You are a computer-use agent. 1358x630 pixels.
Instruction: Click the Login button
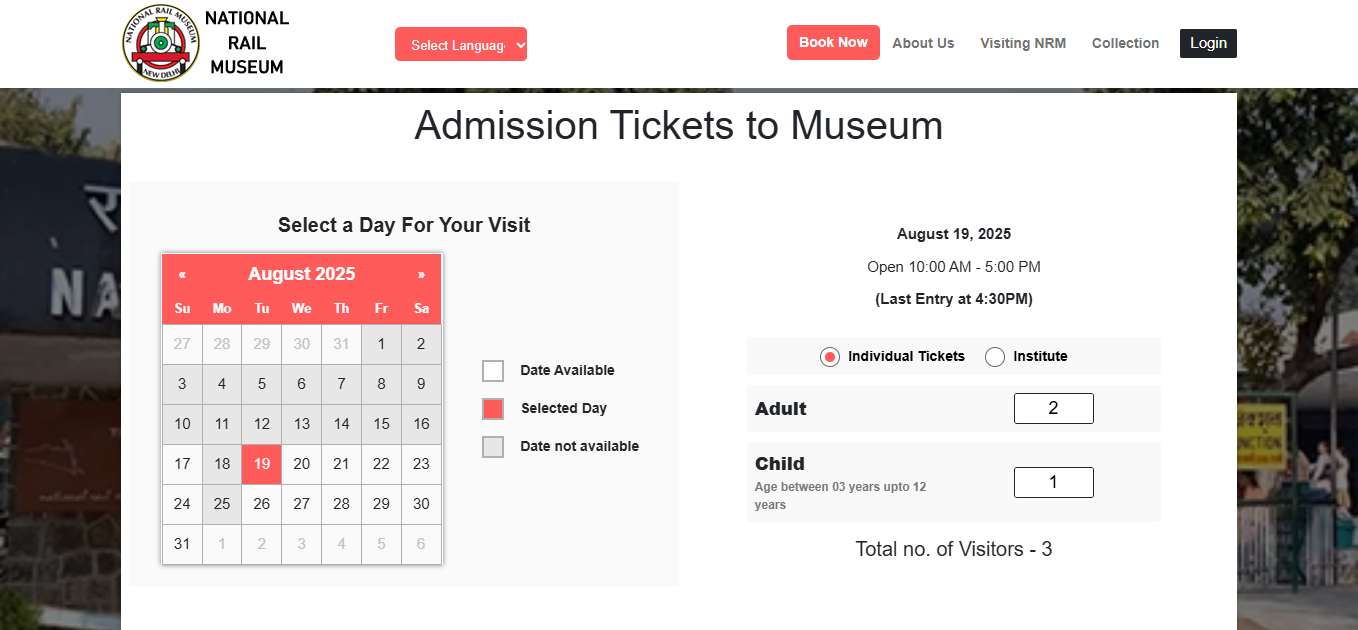pos(1208,43)
